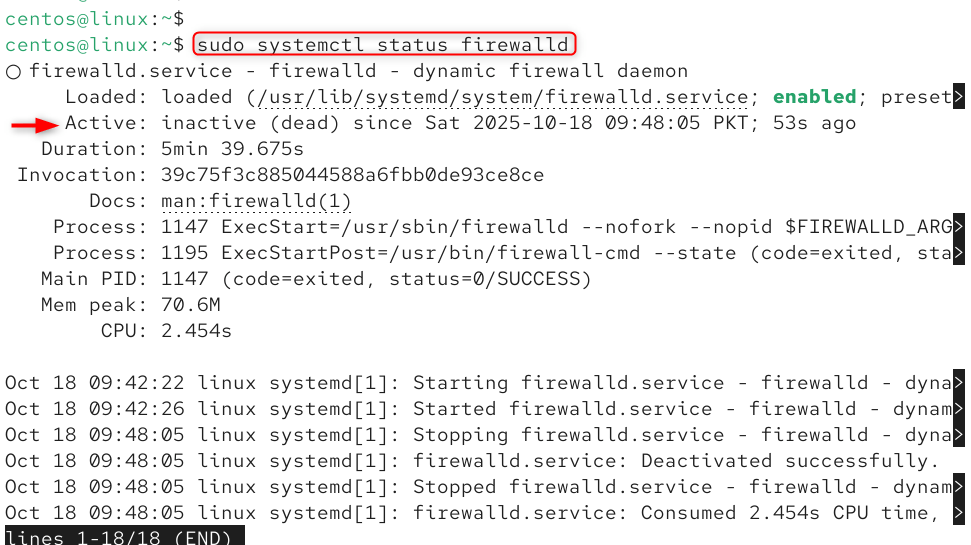
Task: Click the hollow status circle beside firewalld.service
Action: (x=13, y=71)
